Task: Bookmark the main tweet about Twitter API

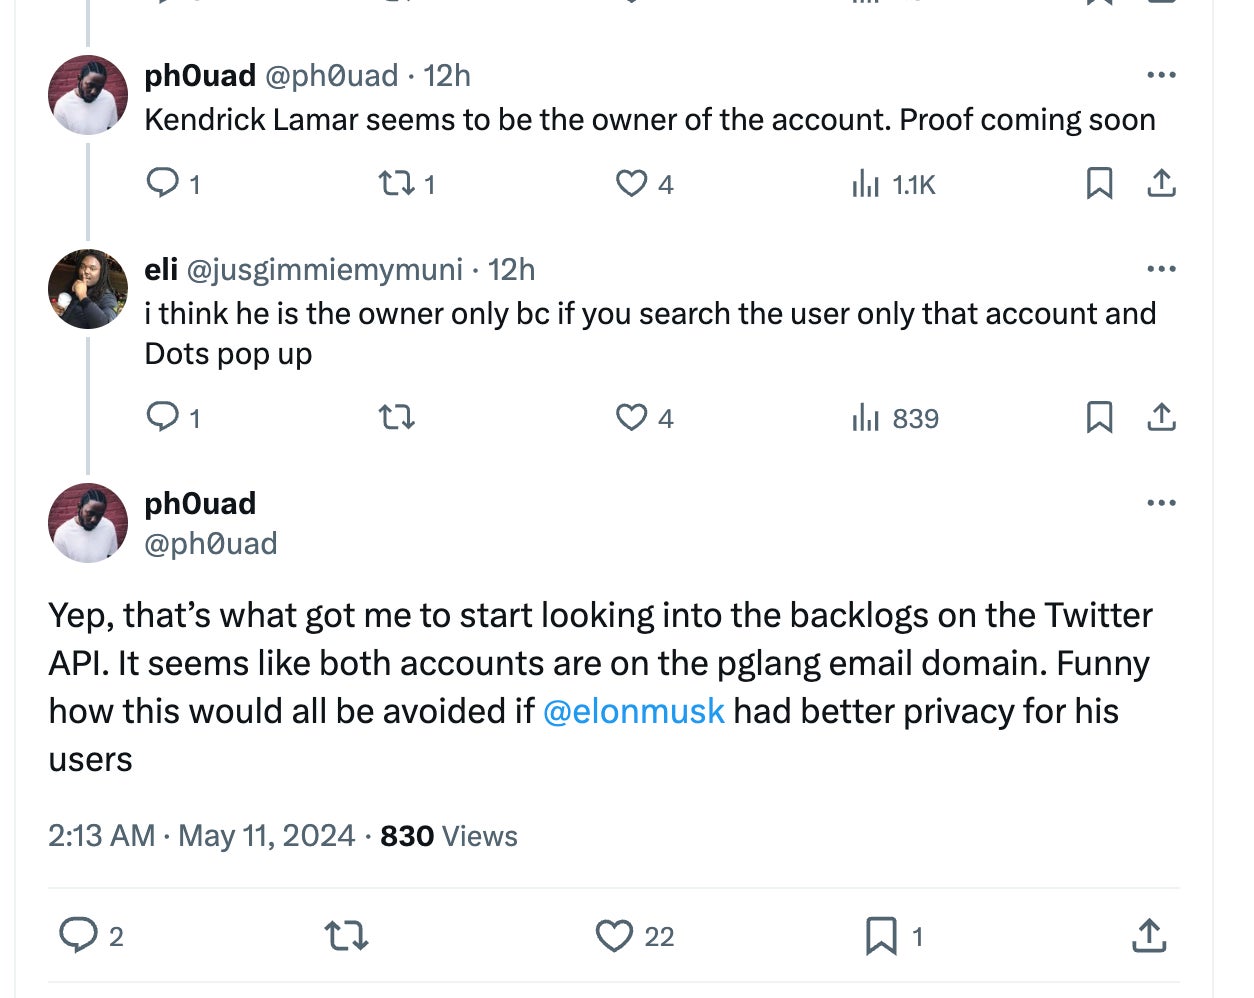Action: [x=881, y=936]
